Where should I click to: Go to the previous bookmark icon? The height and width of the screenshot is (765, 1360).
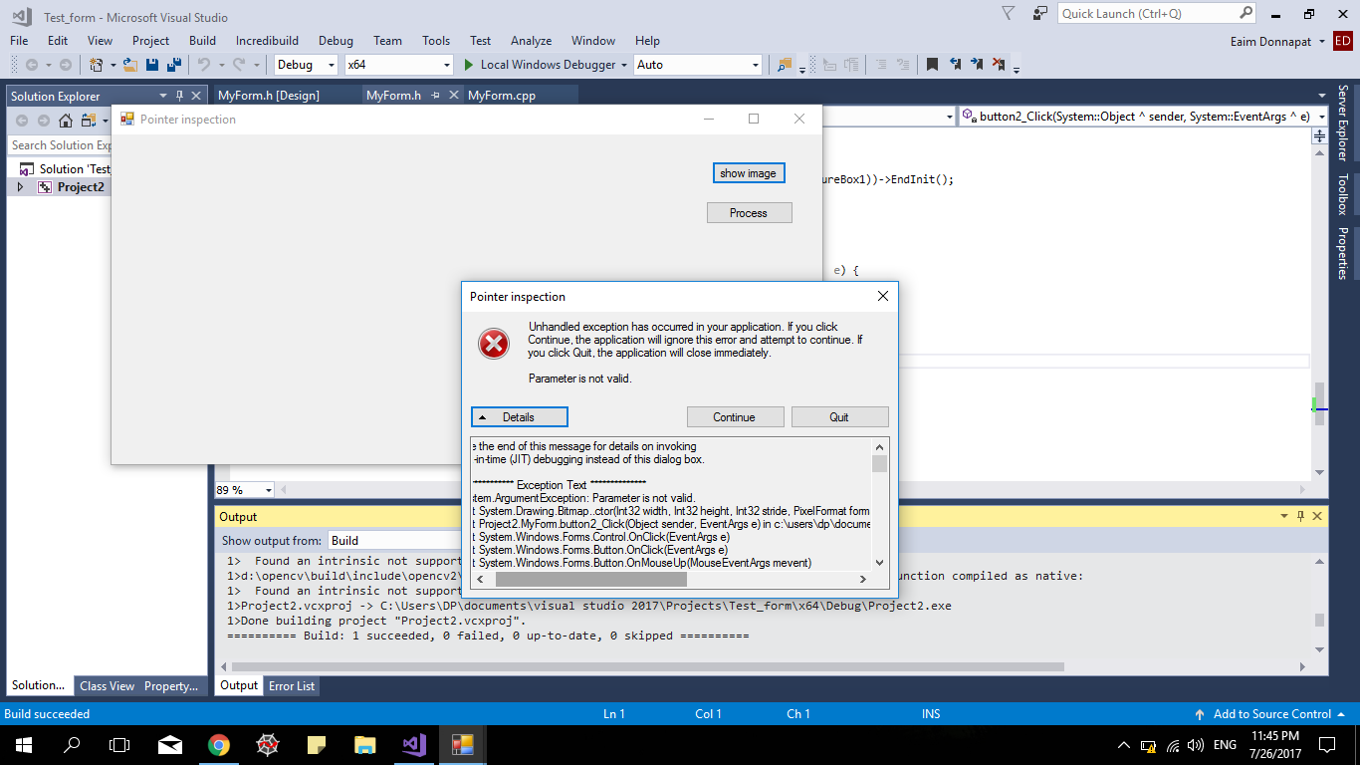[x=955, y=65]
